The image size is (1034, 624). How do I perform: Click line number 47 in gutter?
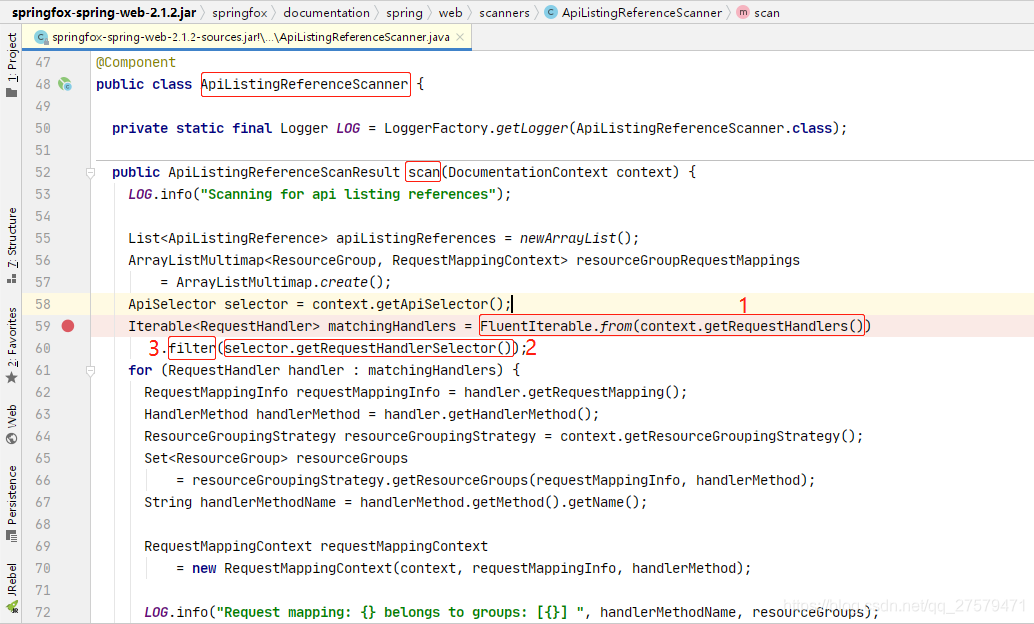click(x=43, y=62)
